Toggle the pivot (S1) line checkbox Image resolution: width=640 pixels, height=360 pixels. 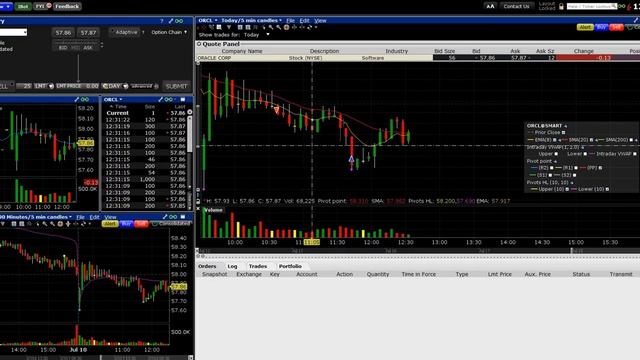click(550, 175)
